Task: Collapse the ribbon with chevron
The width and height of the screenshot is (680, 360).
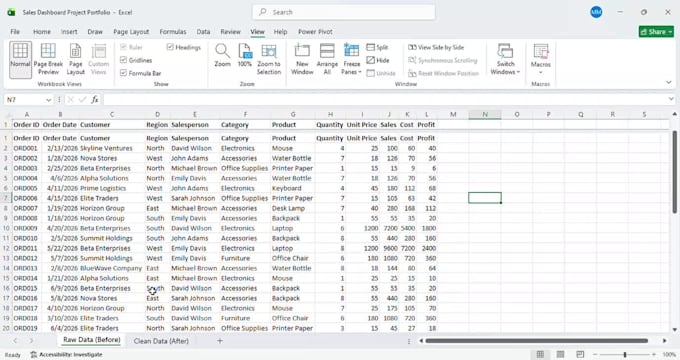Action: tap(669, 82)
